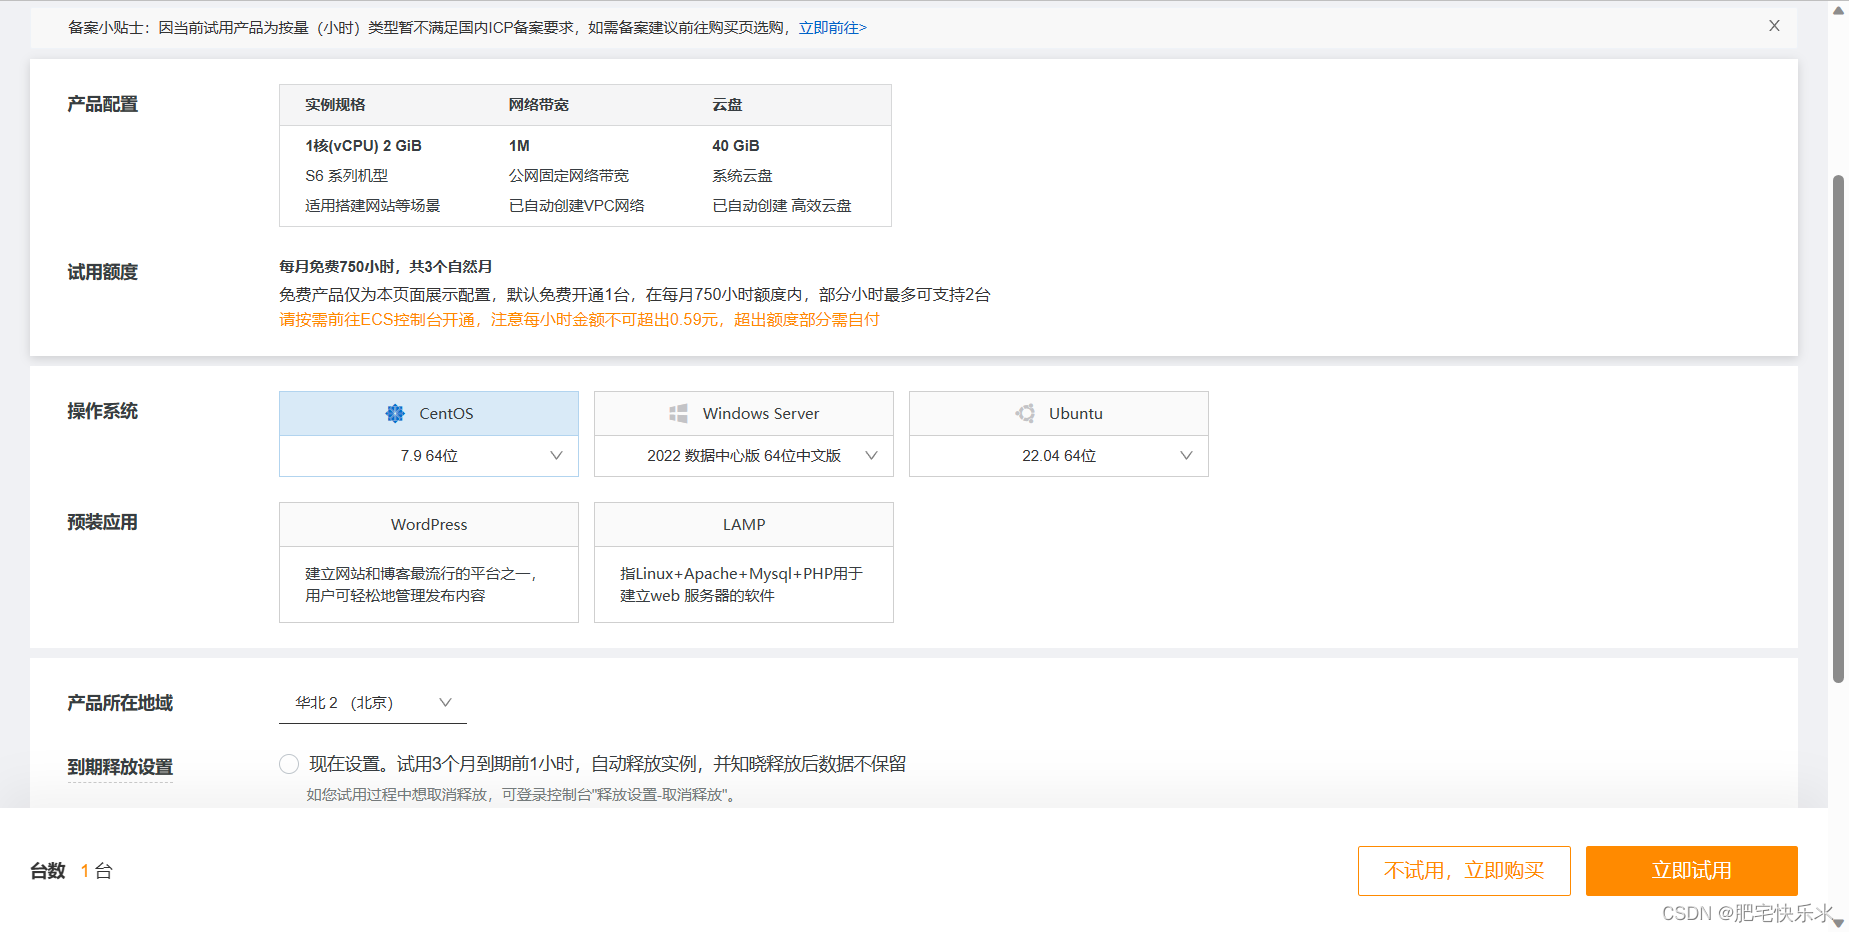The width and height of the screenshot is (1849, 932).
Task: Click the 40 GiB cloud disk value
Action: [x=736, y=146]
